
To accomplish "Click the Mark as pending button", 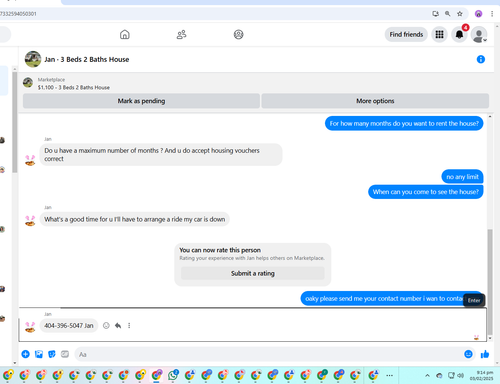I will pos(141,101).
